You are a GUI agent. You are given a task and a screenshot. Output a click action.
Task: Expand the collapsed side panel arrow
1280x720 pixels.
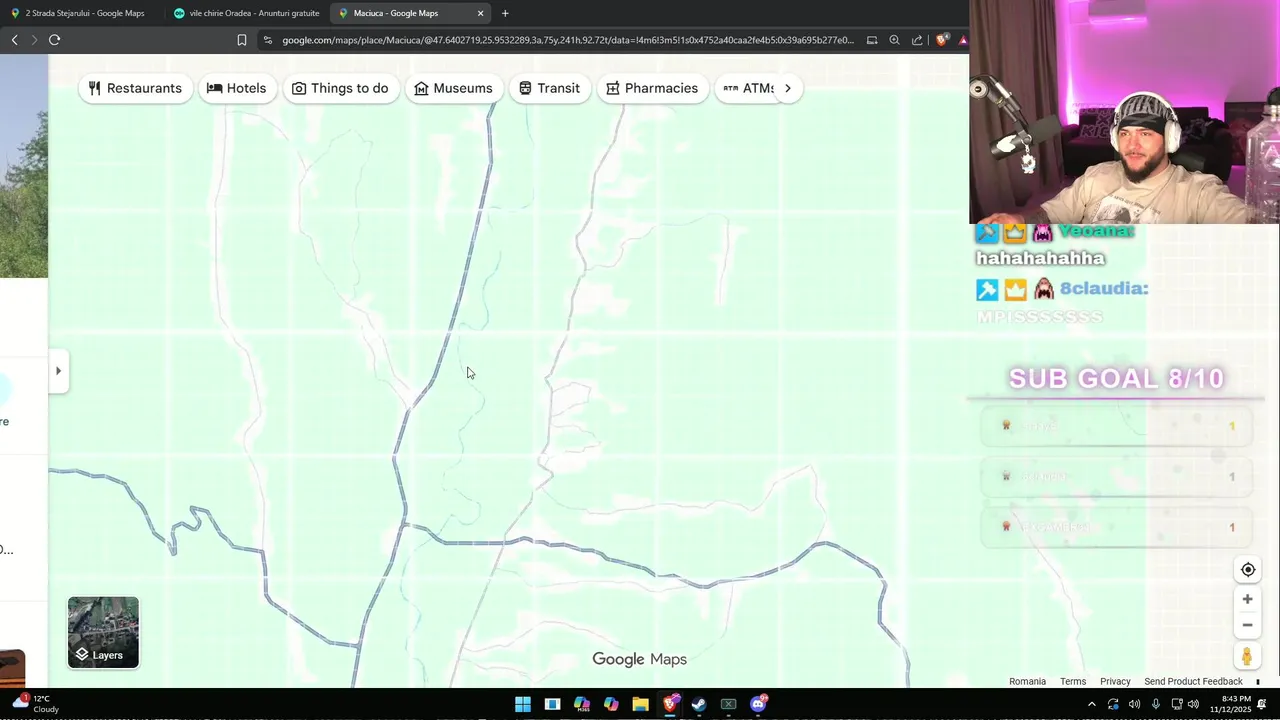pyautogui.click(x=58, y=371)
